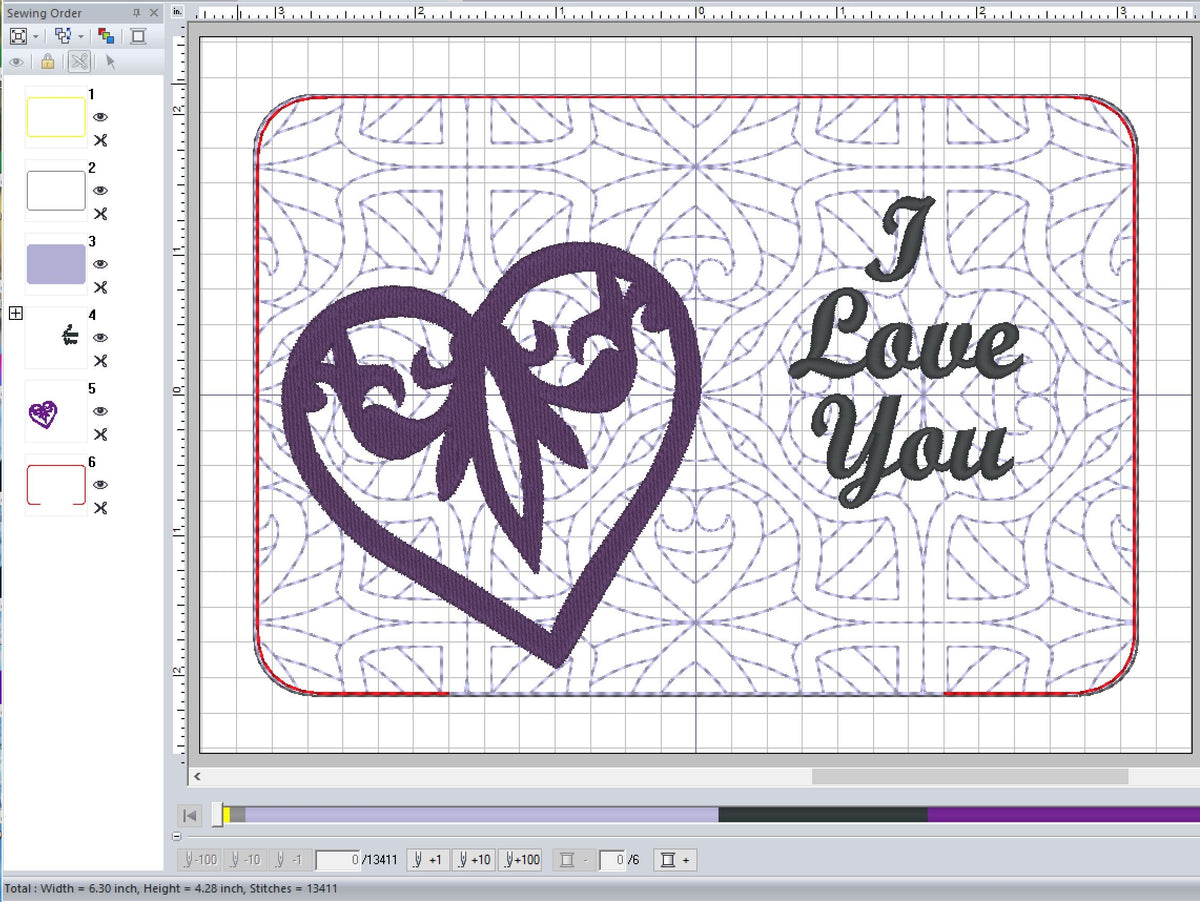The image size is (1200, 902).
Task: Click dark gray segment of stitch progress bar
Action: (823, 815)
